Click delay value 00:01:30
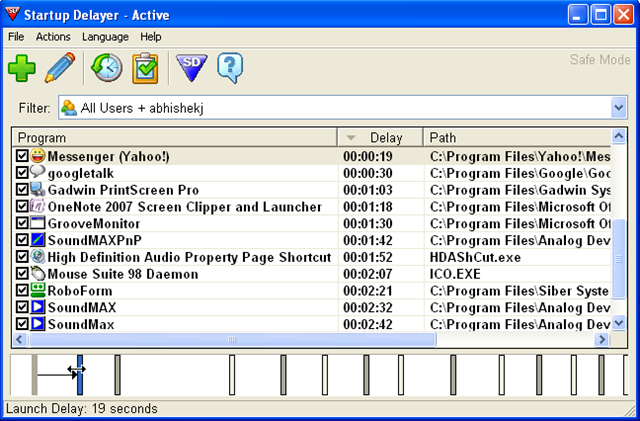The width and height of the screenshot is (640, 421). tap(368, 223)
